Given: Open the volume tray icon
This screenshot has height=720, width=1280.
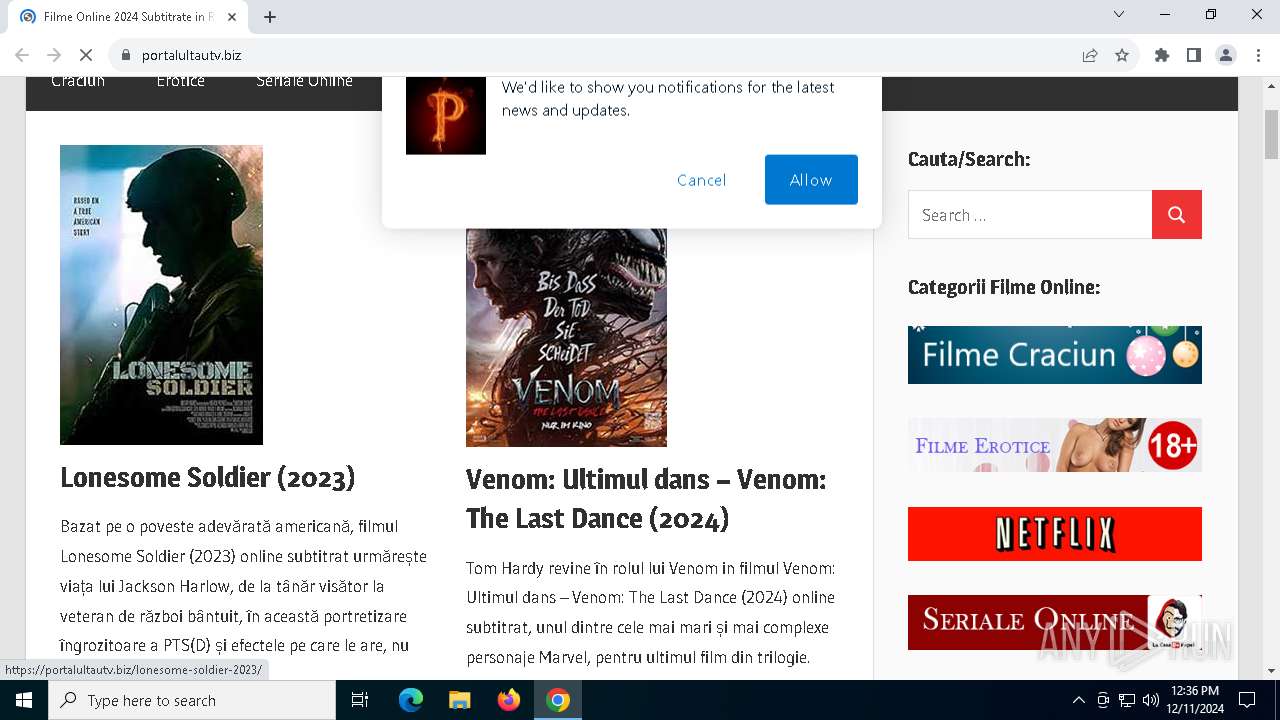Looking at the screenshot, I should click(1151, 700).
